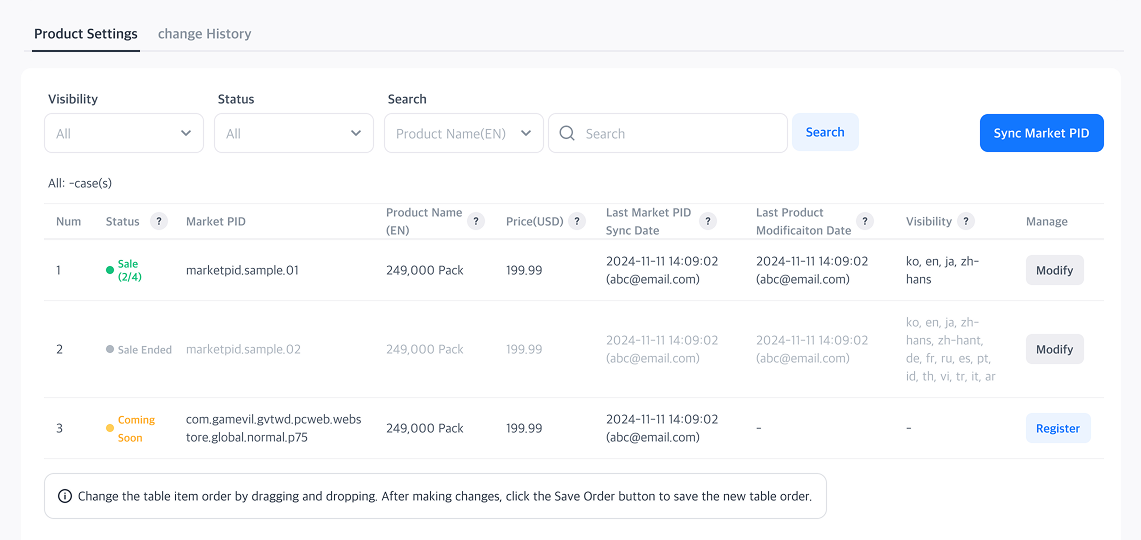Click the help icon next to Status
The width and height of the screenshot is (1141, 540).
(158, 221)
